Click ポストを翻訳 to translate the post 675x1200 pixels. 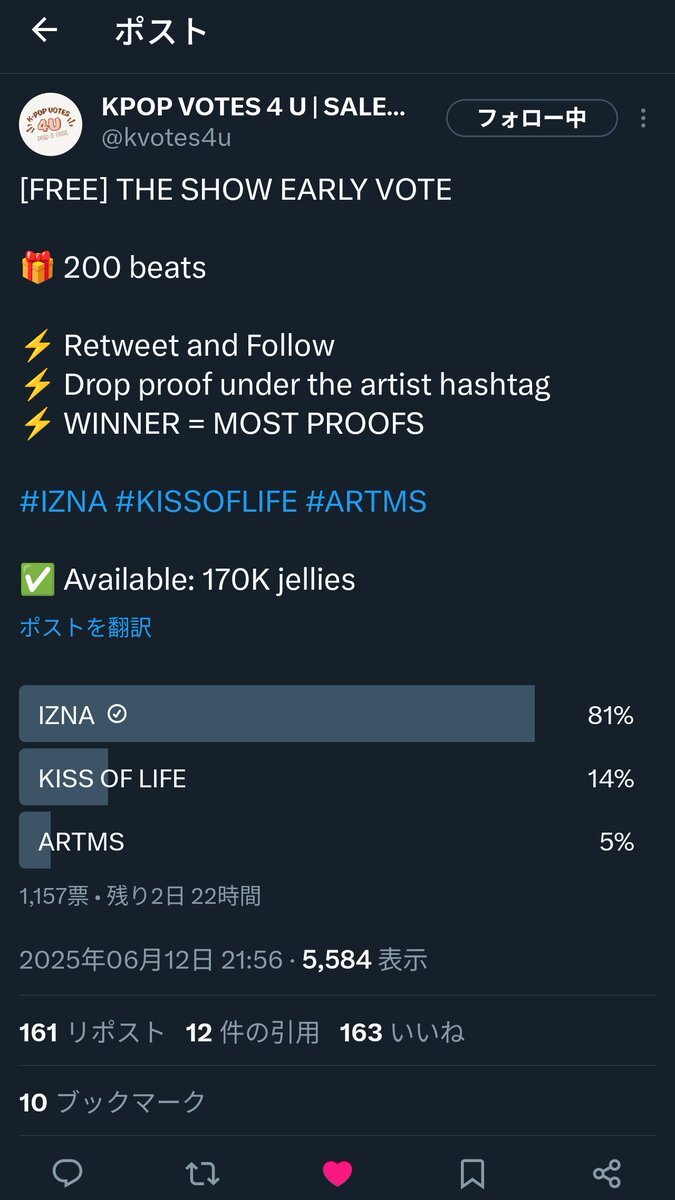(x=85, y=627)
